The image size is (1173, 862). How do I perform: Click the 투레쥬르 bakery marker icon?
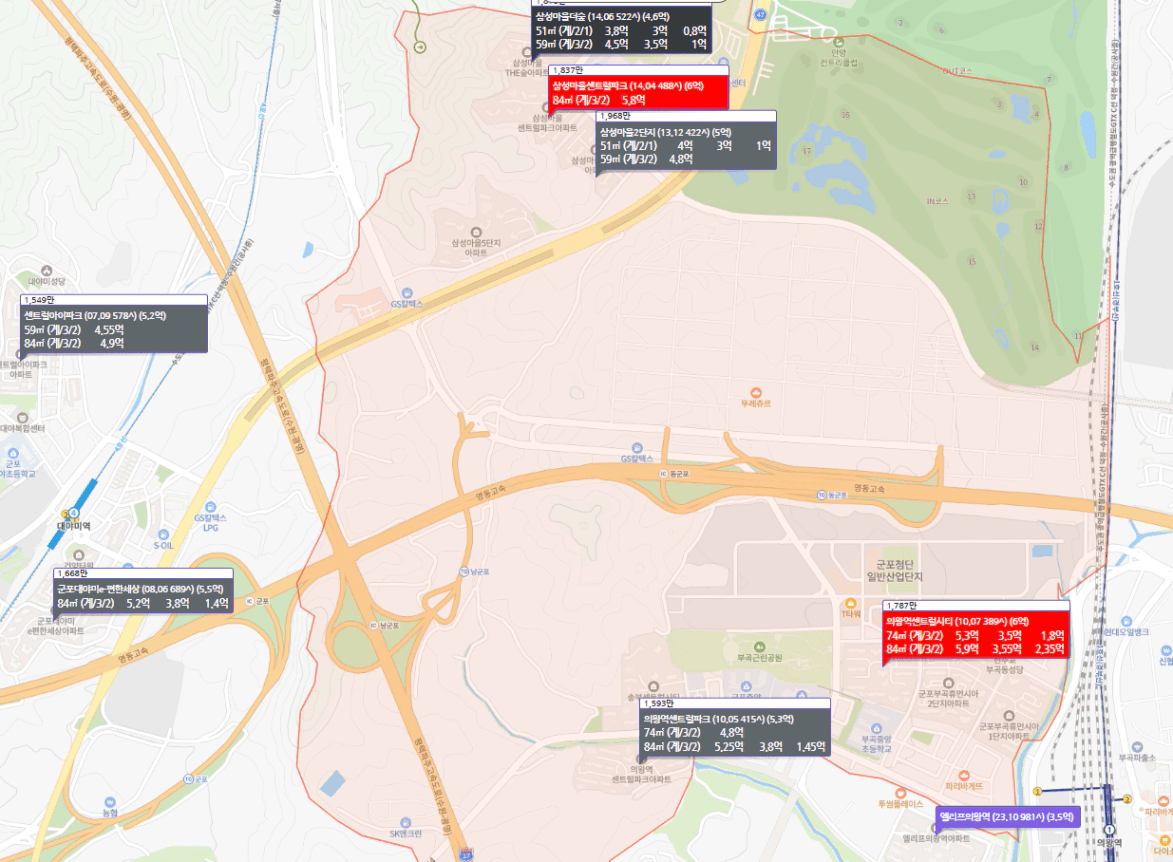click(756, 393)
